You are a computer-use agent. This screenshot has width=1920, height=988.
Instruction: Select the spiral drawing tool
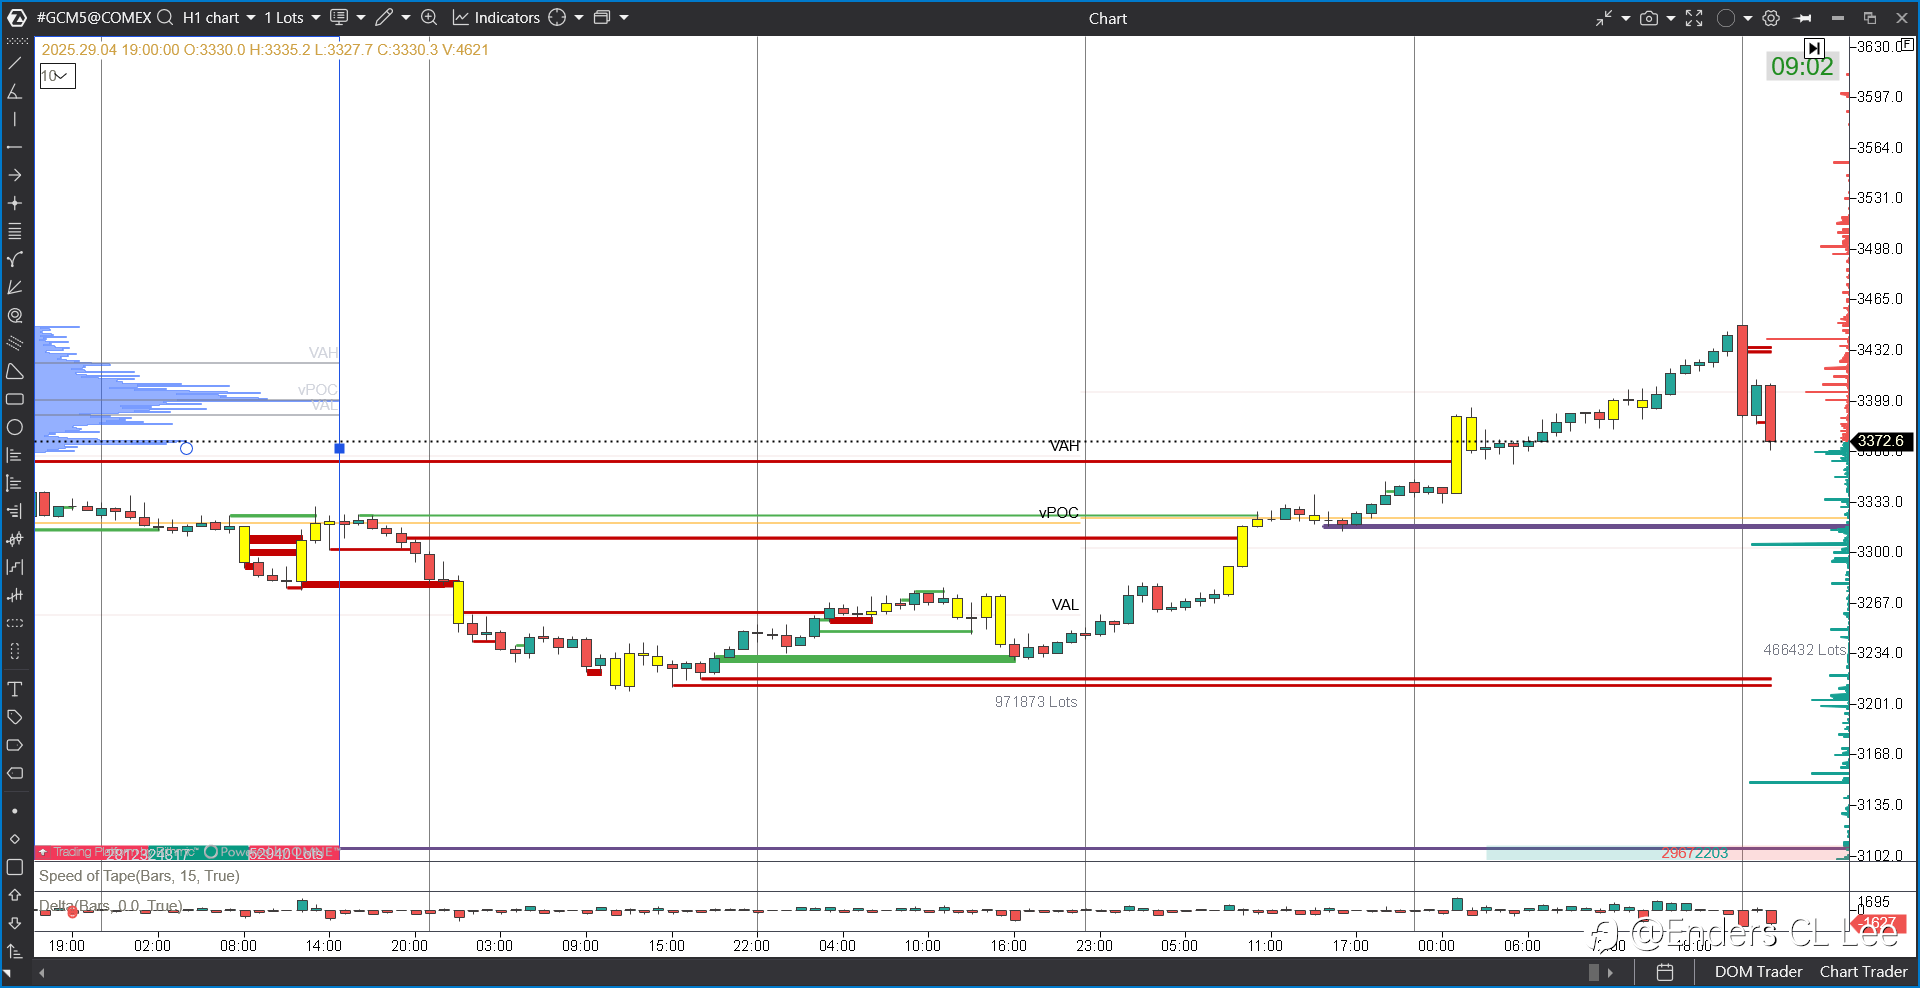14,315
